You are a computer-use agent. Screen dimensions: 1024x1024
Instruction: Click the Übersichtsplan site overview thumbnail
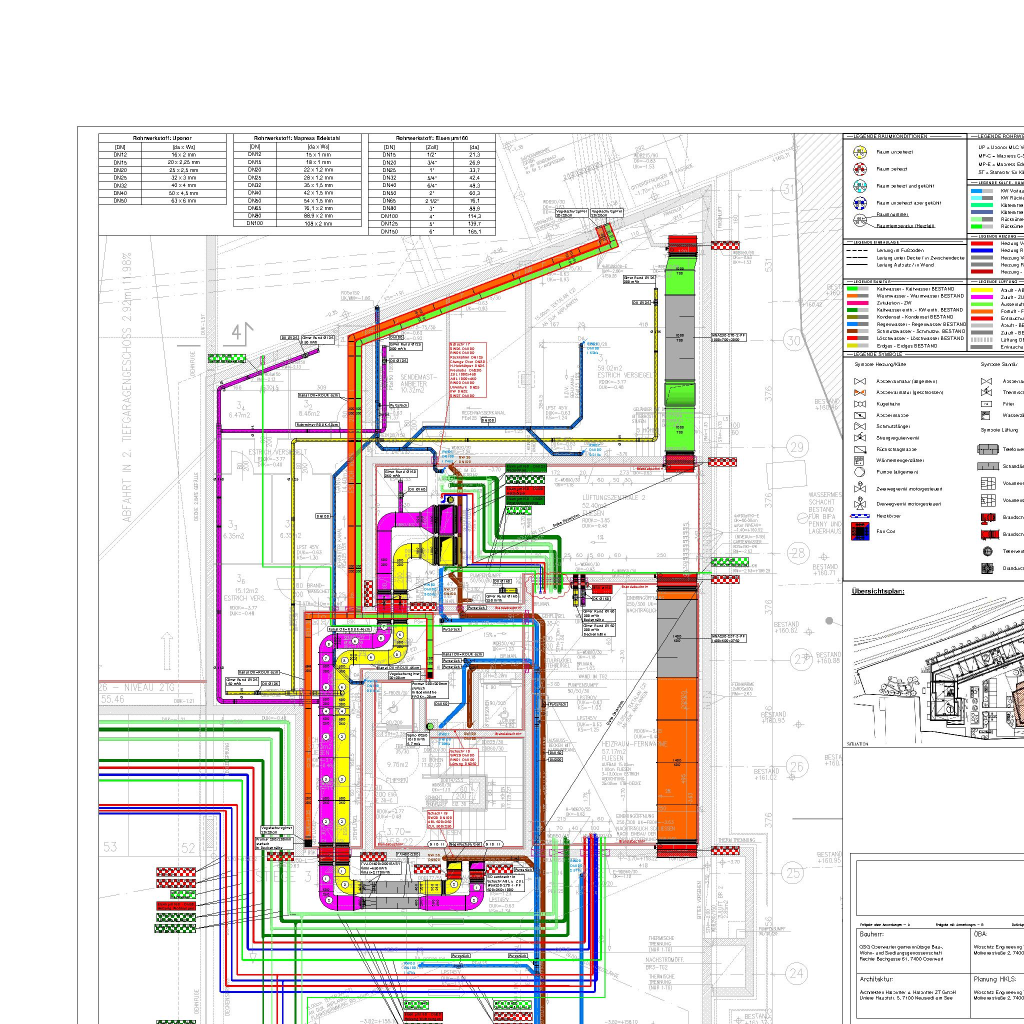pos(938,672)
